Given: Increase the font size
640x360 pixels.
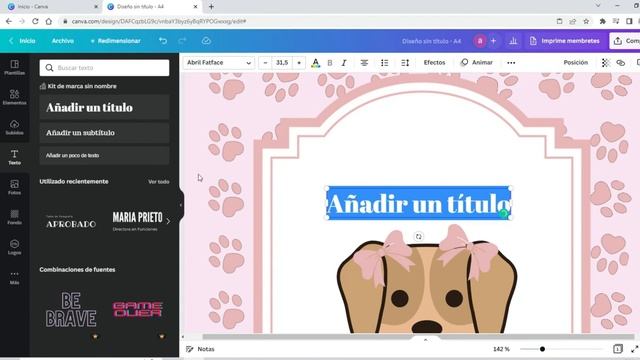Looking at the screenshot, I should click(299, 63).
